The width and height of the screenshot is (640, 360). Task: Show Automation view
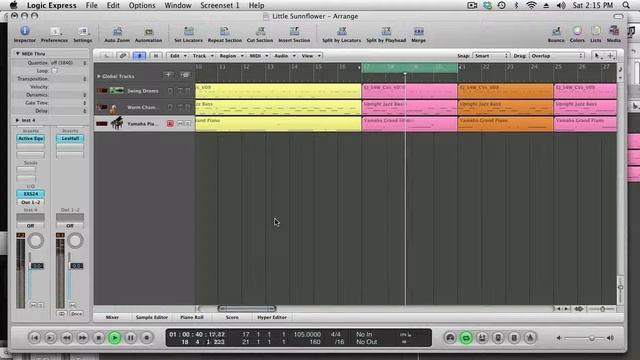[148, 34]
